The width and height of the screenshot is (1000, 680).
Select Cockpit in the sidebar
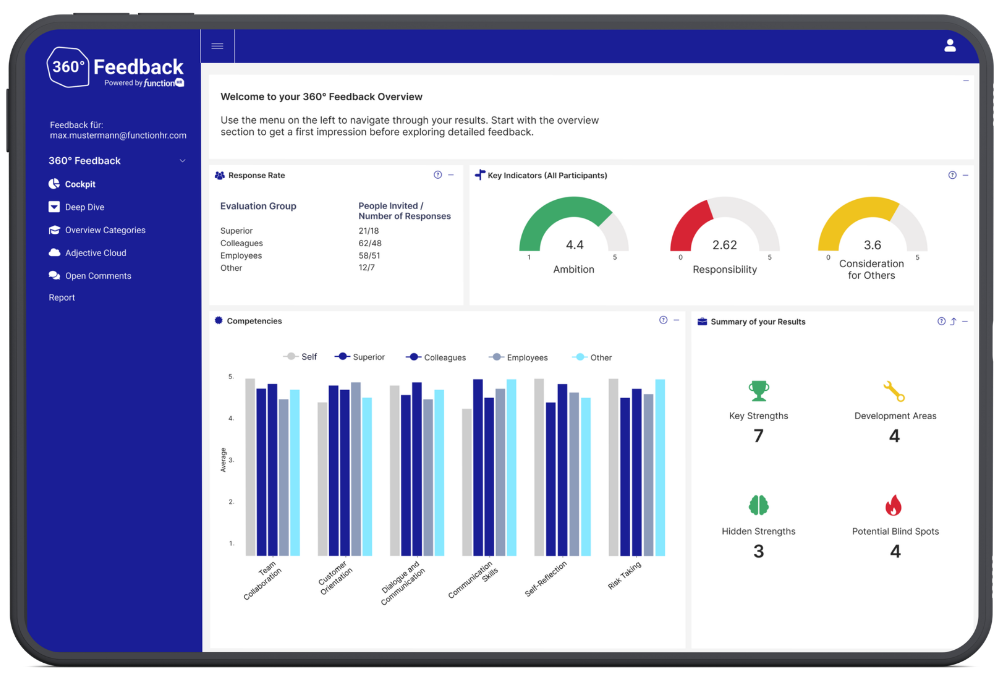(80, 184)
